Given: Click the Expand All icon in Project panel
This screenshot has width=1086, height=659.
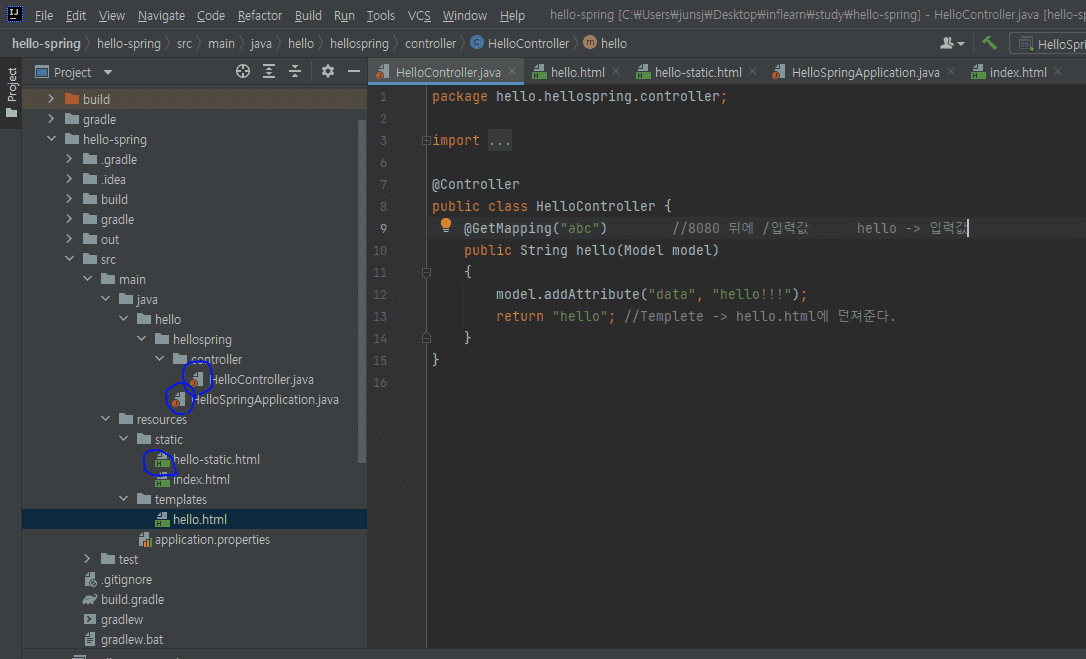Looking at the screenshot, I should [269, 72].
